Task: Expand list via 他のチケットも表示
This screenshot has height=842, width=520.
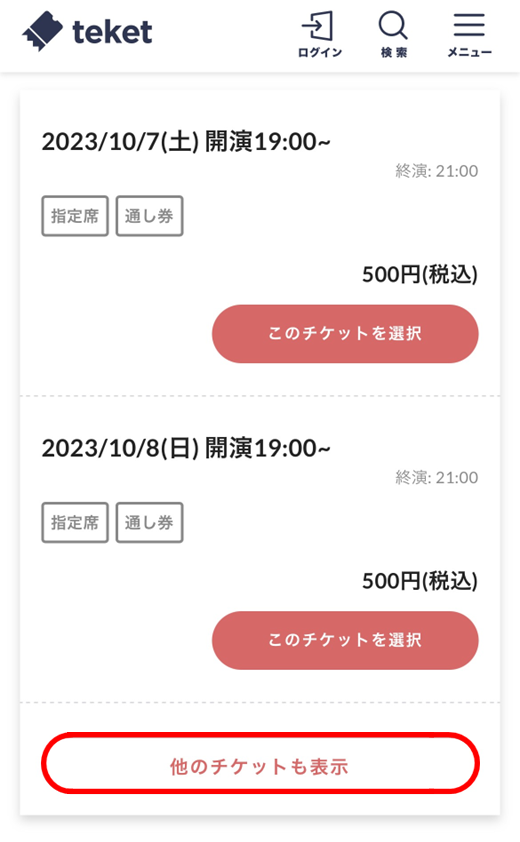Action: (x=260, y=764)
